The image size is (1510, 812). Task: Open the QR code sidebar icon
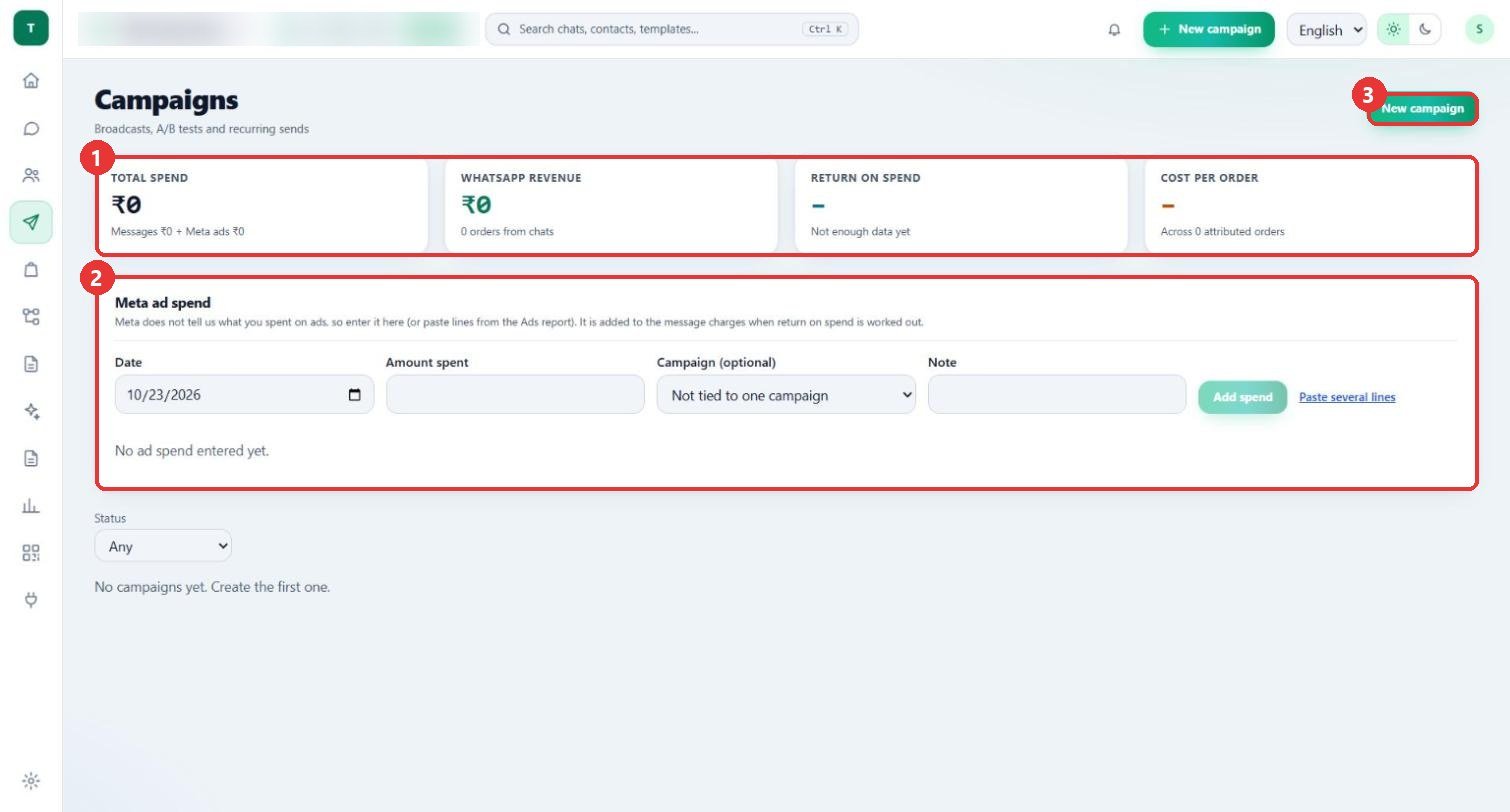tap(31, 553)
